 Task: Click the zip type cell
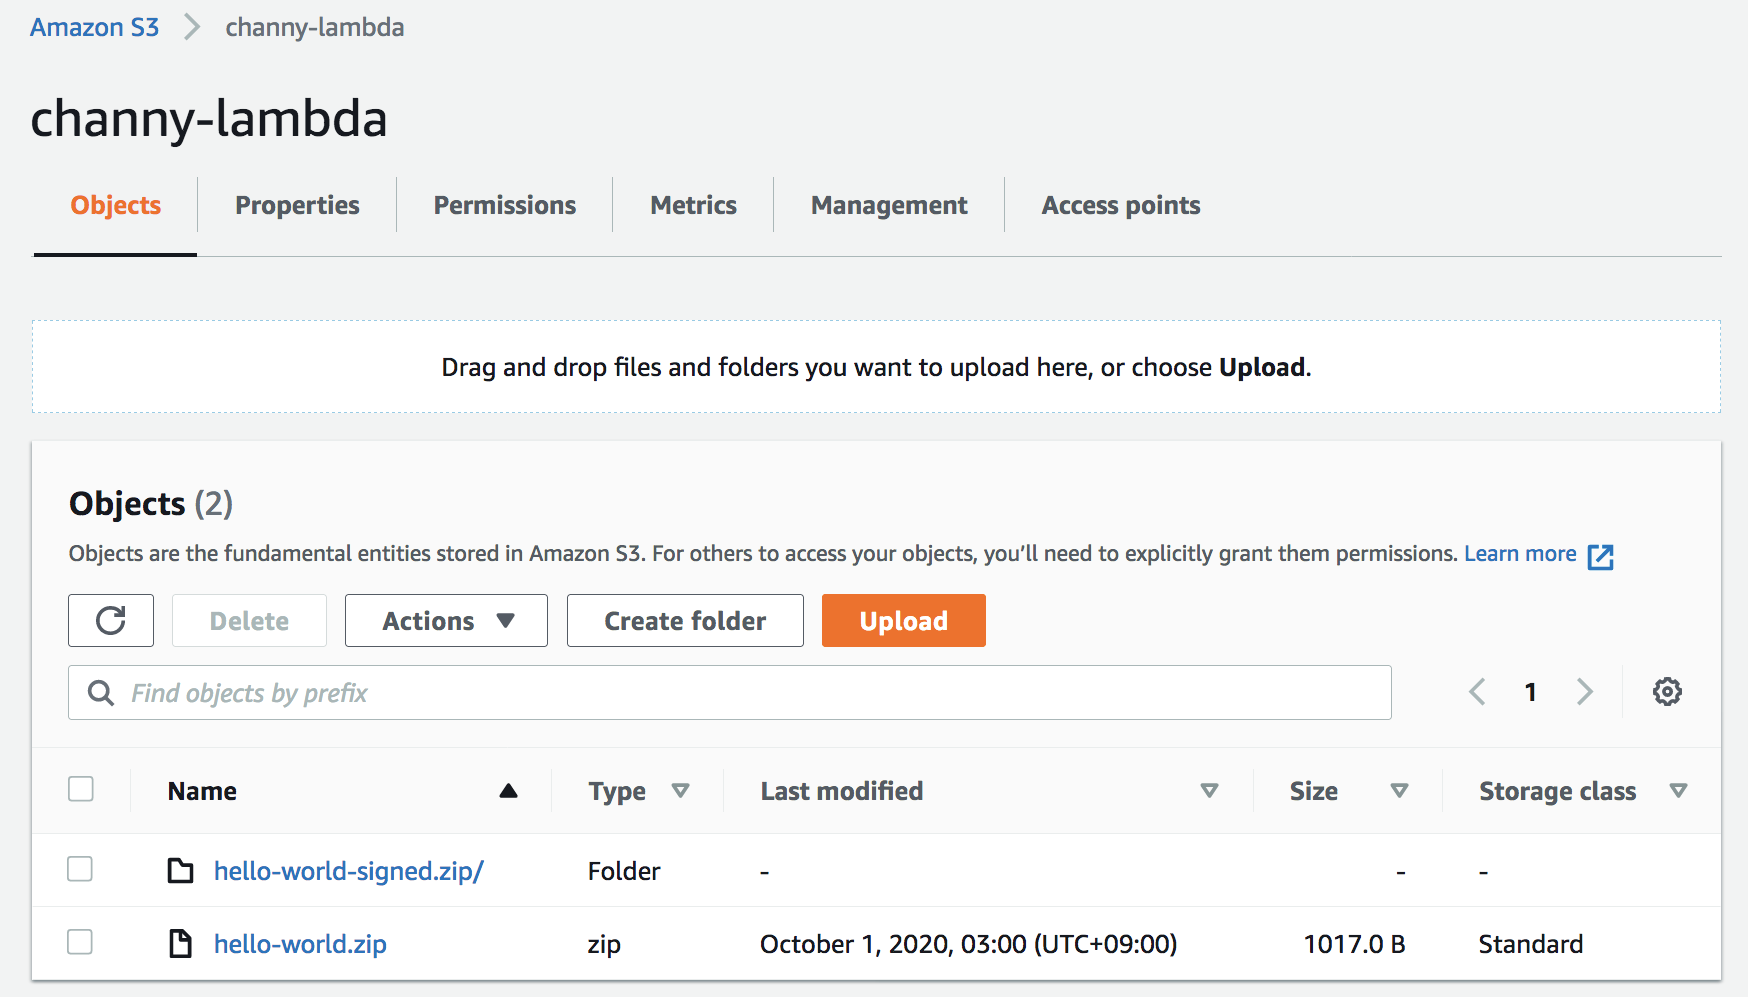click(604, 945)
